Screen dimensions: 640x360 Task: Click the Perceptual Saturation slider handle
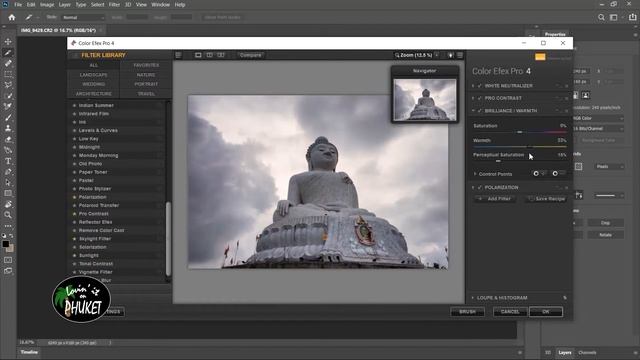tap(498, 161)
